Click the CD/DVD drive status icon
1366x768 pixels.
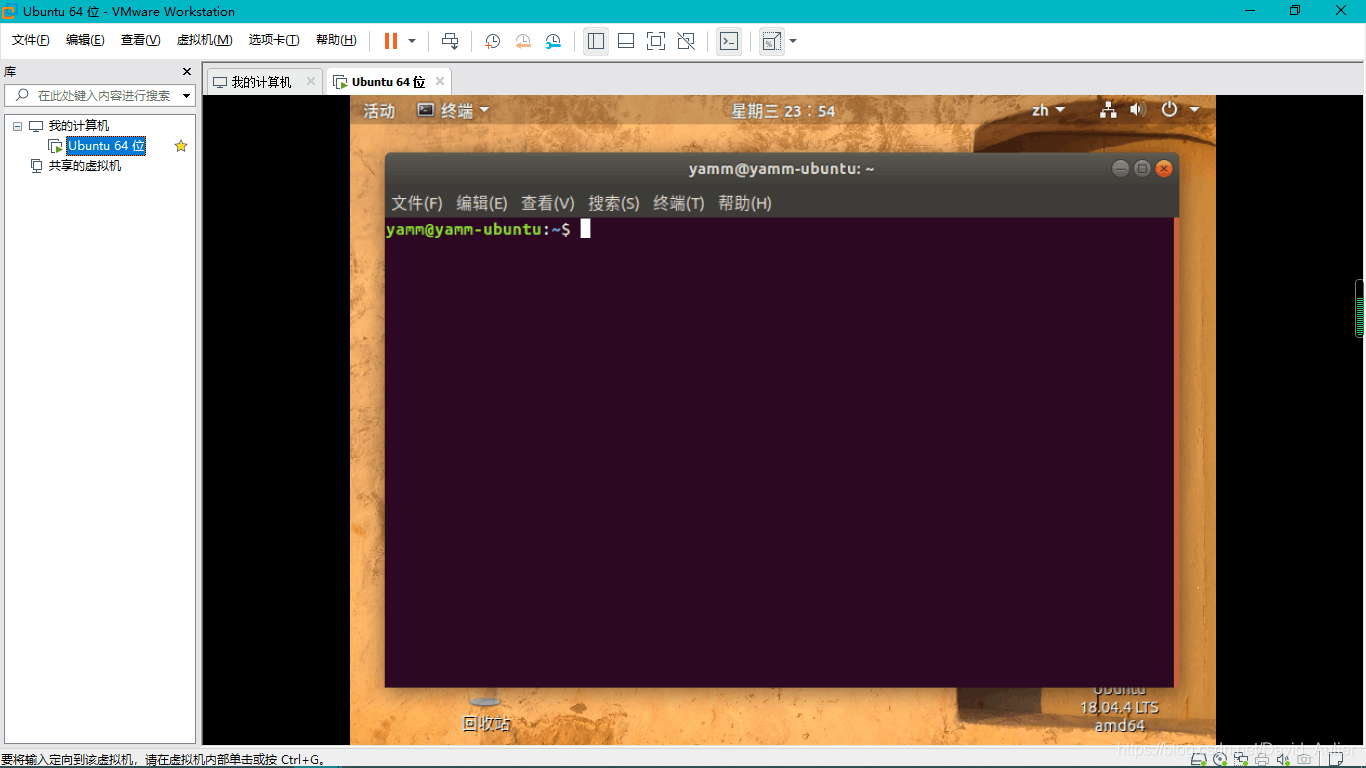pos(1220,759)
